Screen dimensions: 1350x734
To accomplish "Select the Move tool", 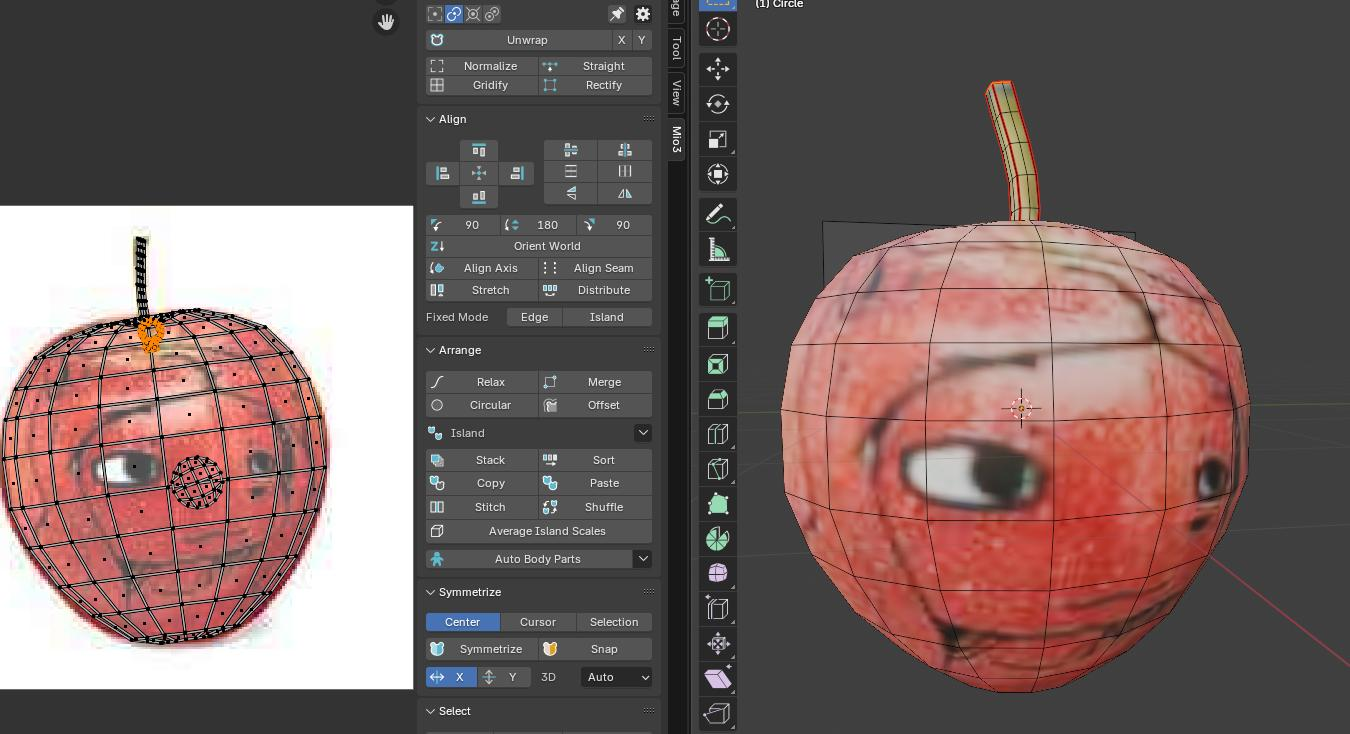I will (x=717, y=68).
